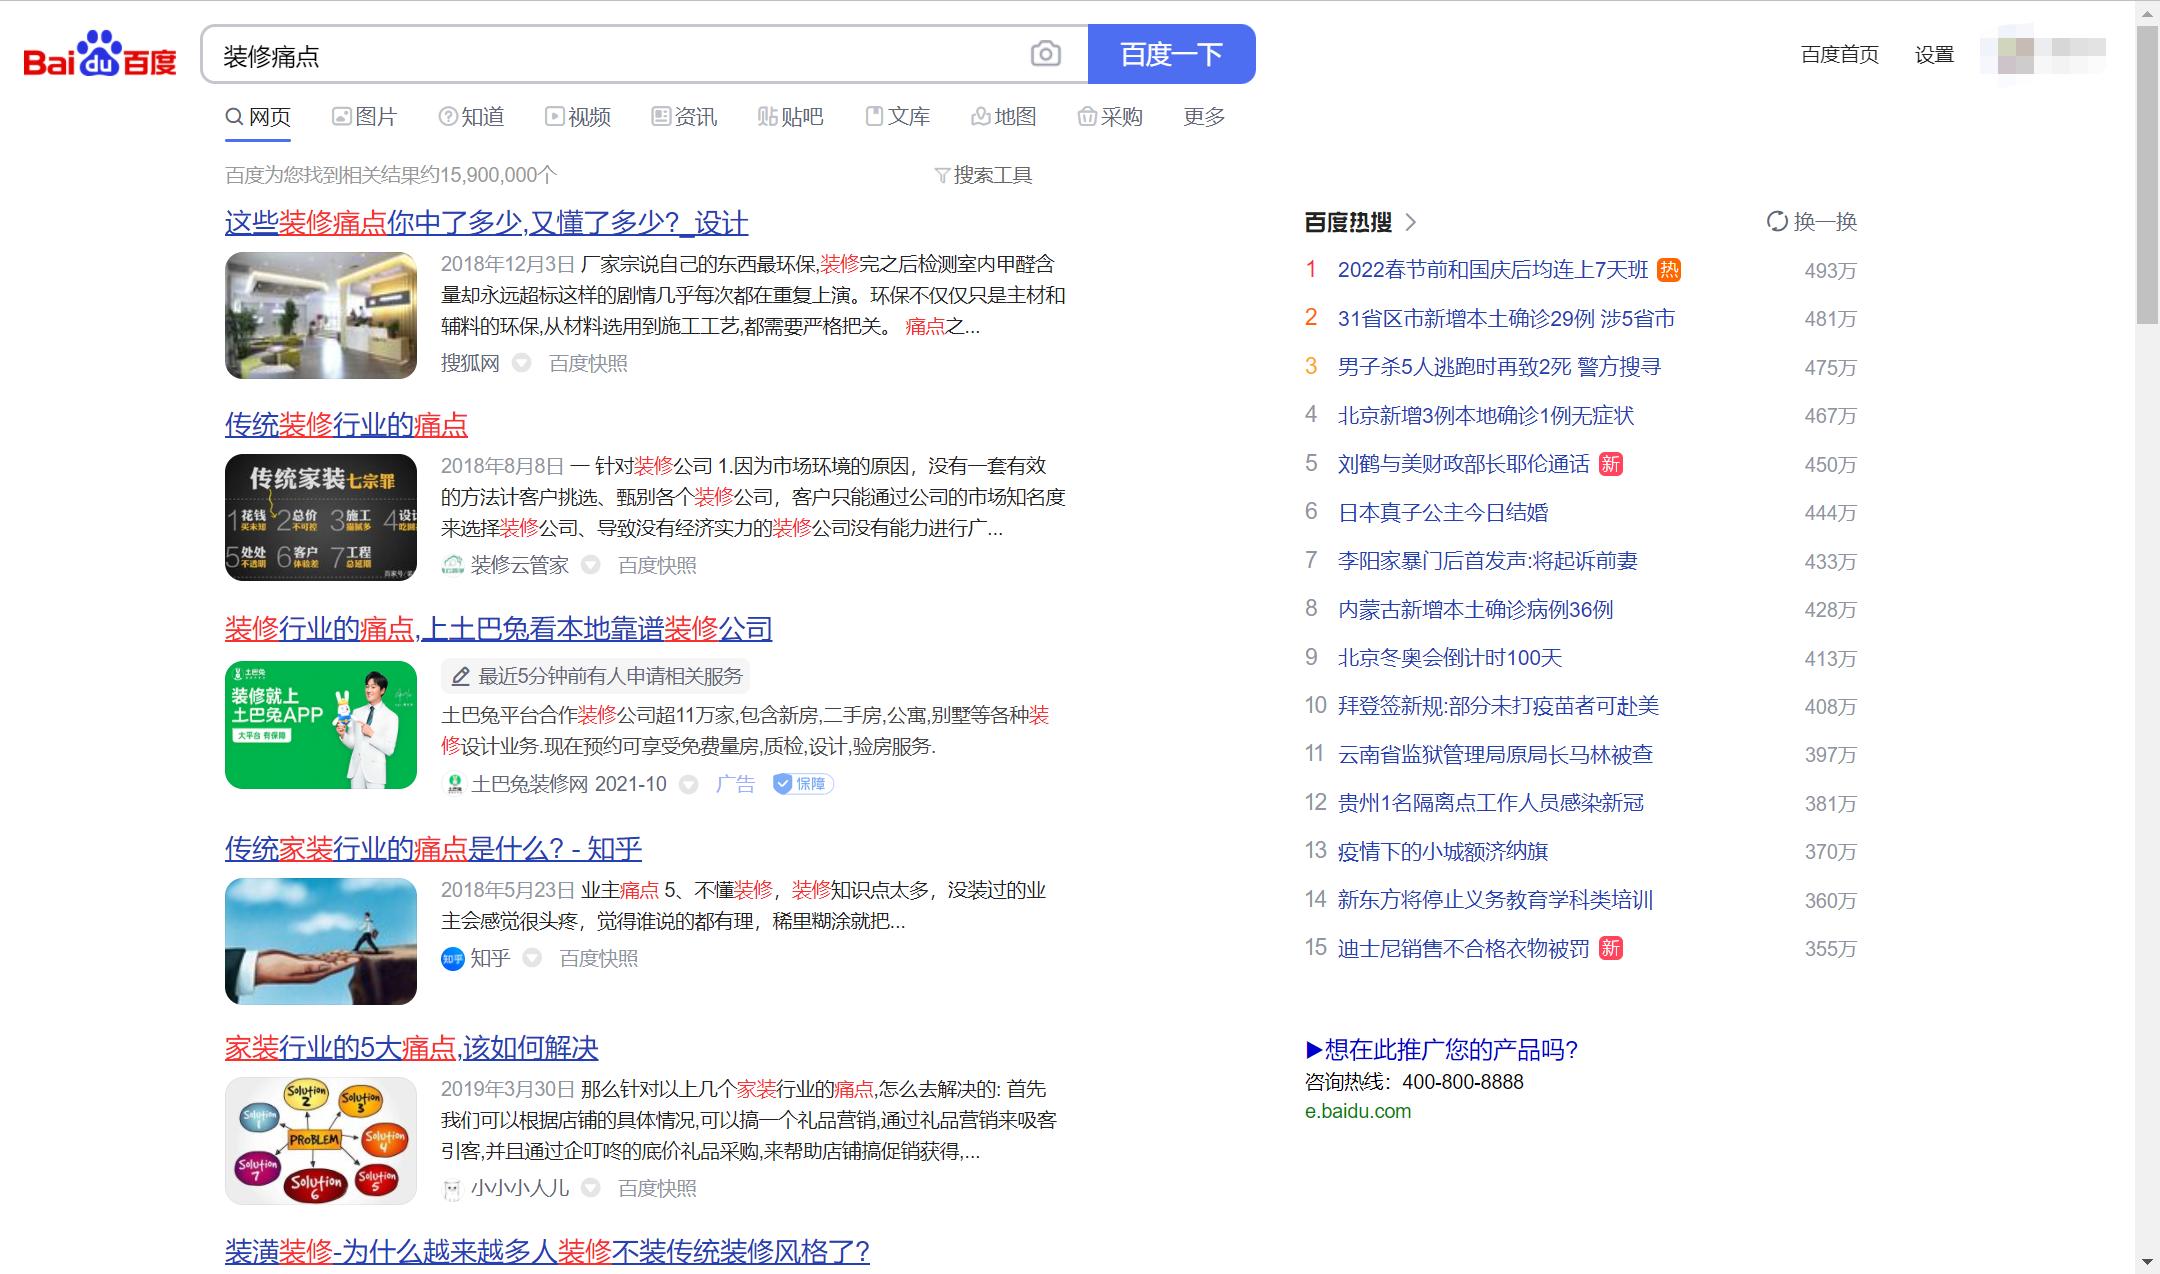Open the 更多 menu tab
Image resolution: width=2160 pixels, height=1274 pixels.
tap(1204, 117)
